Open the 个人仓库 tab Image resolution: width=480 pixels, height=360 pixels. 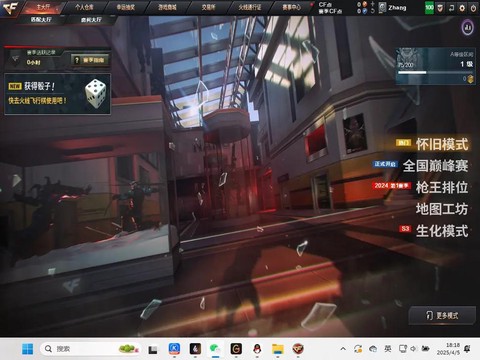tap(84, 7)
